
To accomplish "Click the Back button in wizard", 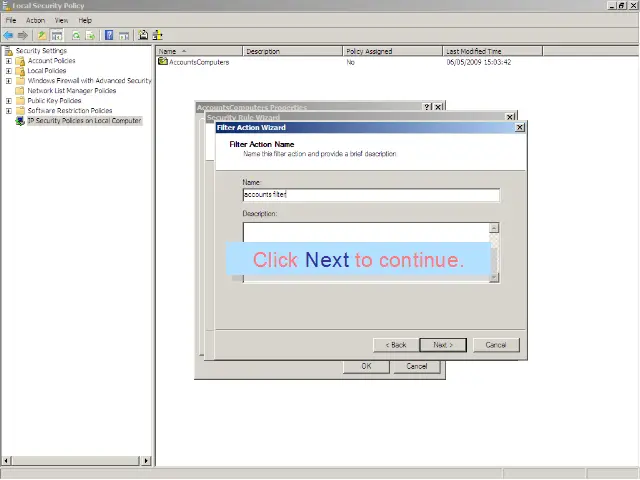I will pyautogui.click(x=396, y=345).
